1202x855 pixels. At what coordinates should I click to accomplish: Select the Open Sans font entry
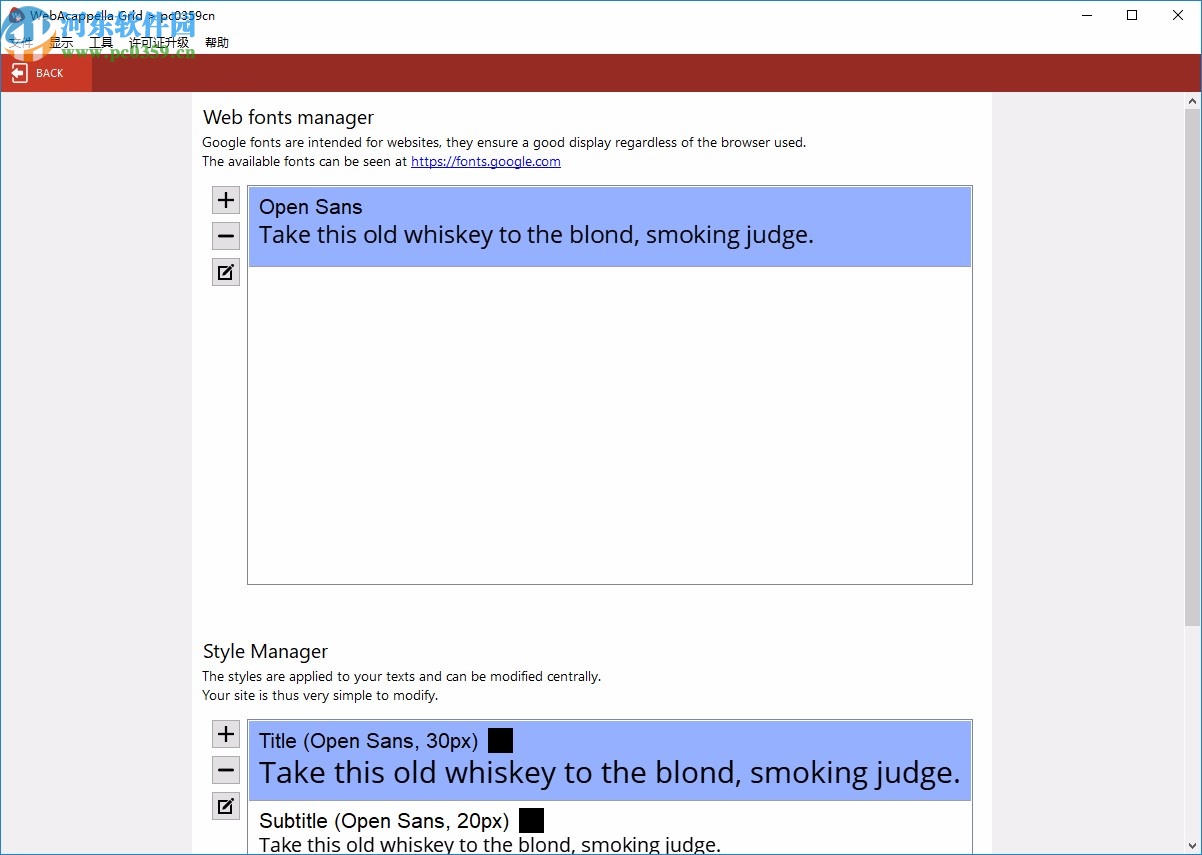point(610,226)
